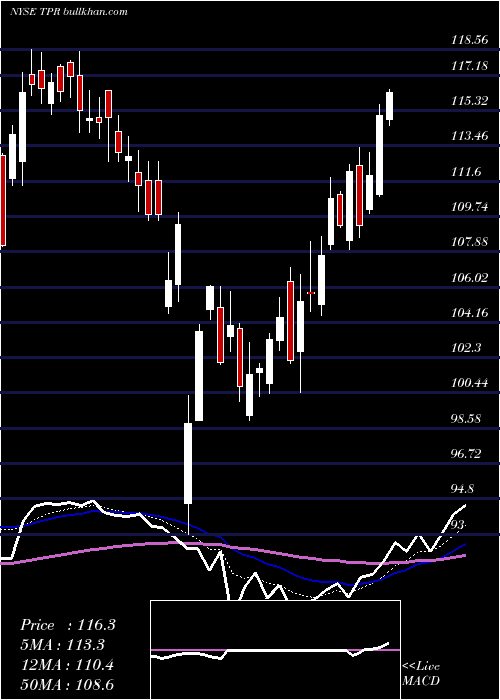Click the Price : 116.3 readout
Image resolution: width=500 pixels, height=700 pixels.
coord(68,625)
